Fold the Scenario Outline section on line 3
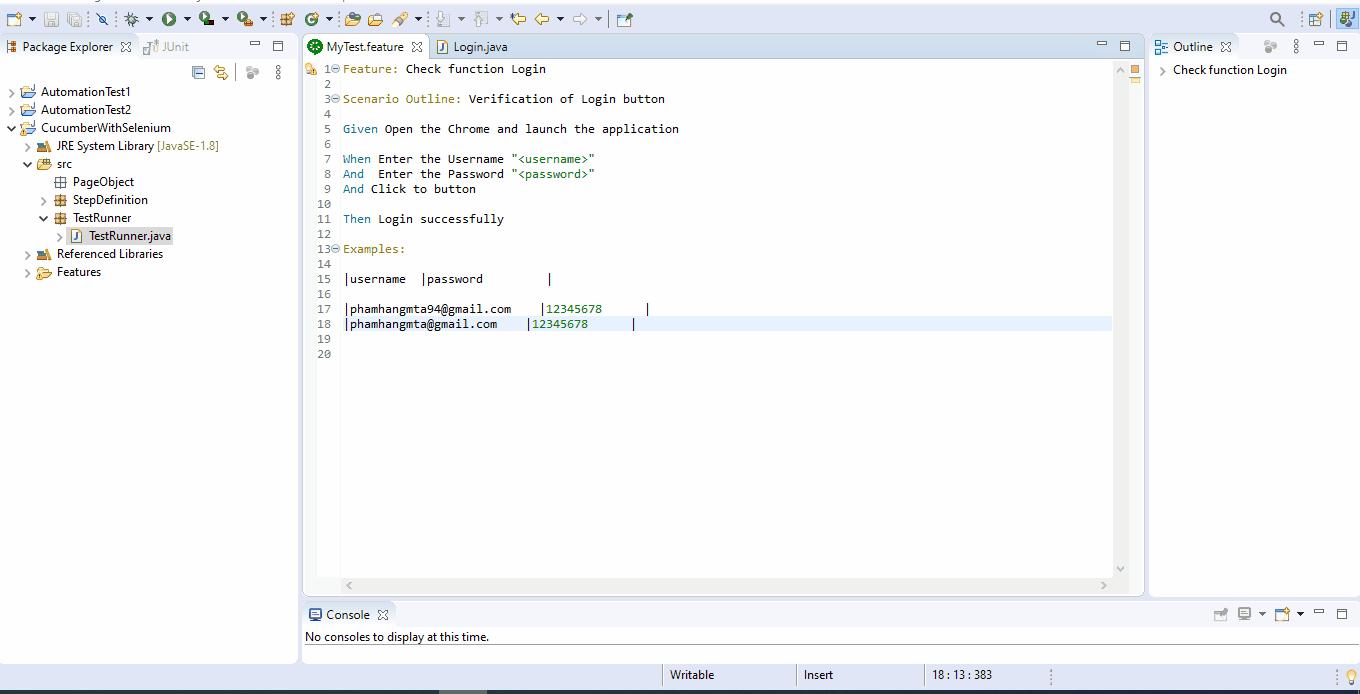This screenshot has width=1360, height=694. click(335, 99)
